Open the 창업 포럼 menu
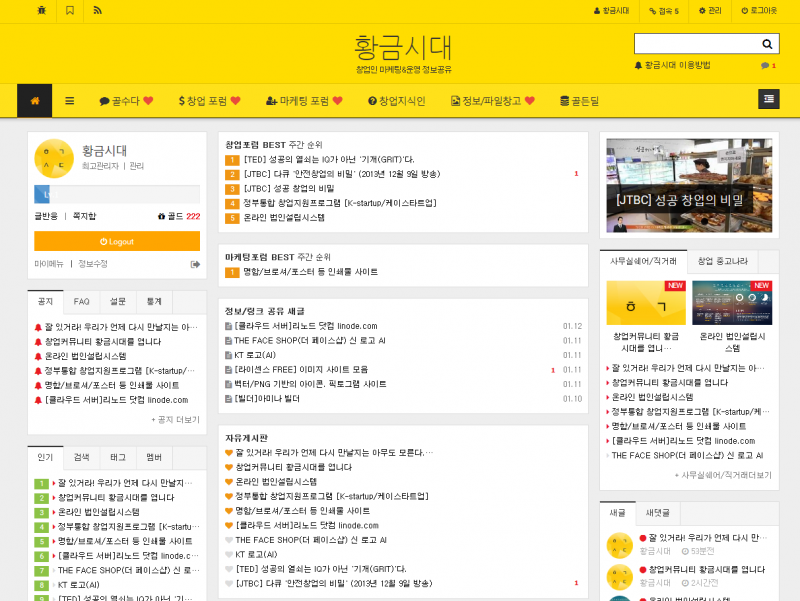The image size is (800, 601). [x=209, y=101]
